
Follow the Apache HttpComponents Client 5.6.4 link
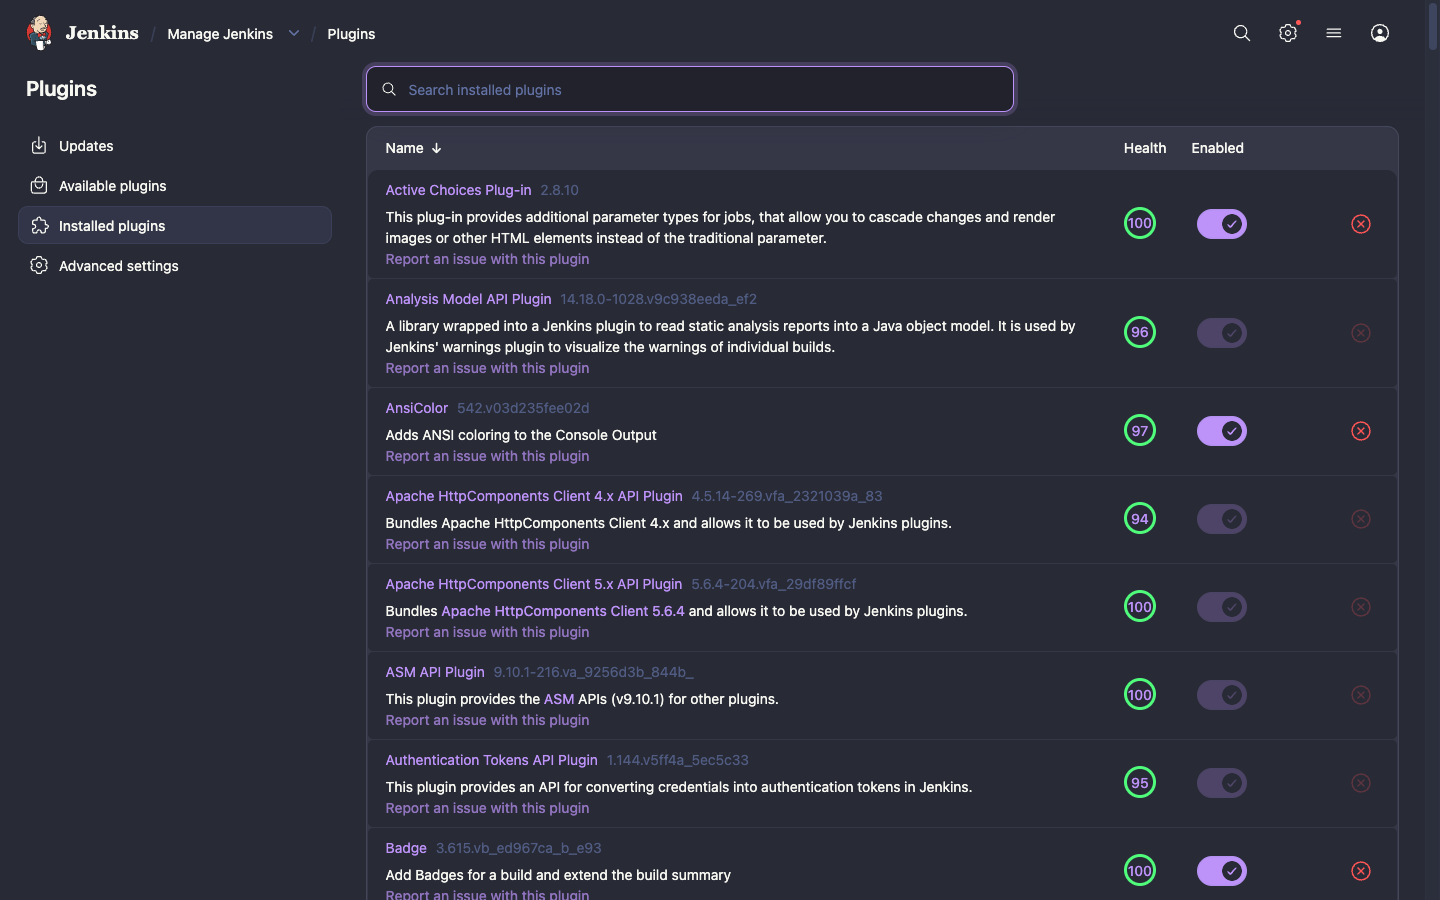tap(563, 611)
